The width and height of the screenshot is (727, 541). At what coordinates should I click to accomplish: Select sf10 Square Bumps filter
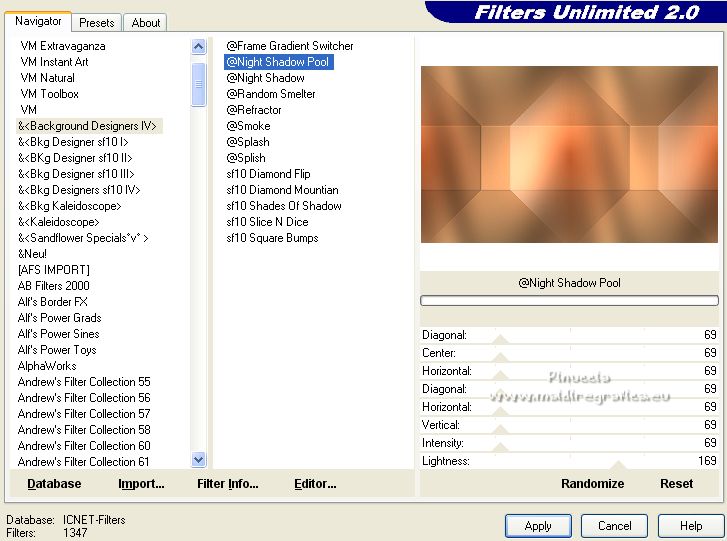coord(272,238)
